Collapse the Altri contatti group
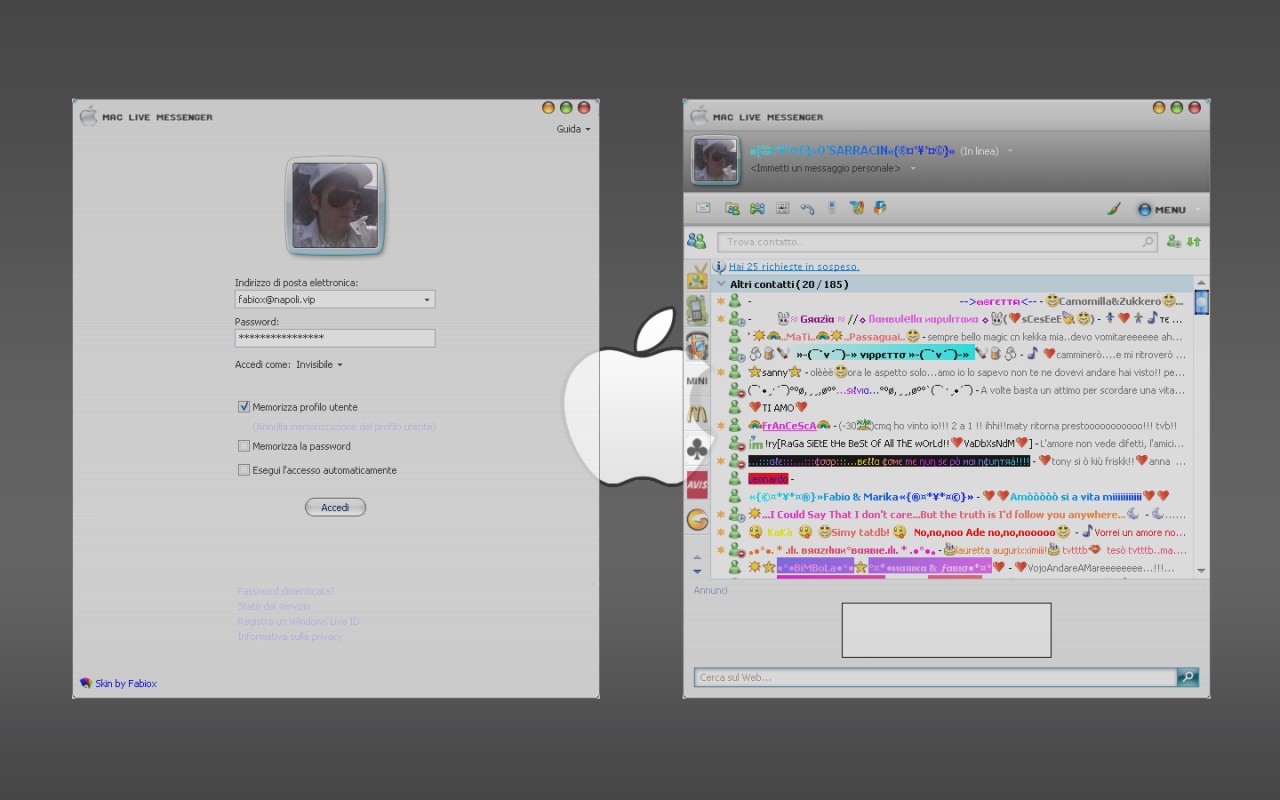The image size is (1280, 800). click(x=721, y=285)
